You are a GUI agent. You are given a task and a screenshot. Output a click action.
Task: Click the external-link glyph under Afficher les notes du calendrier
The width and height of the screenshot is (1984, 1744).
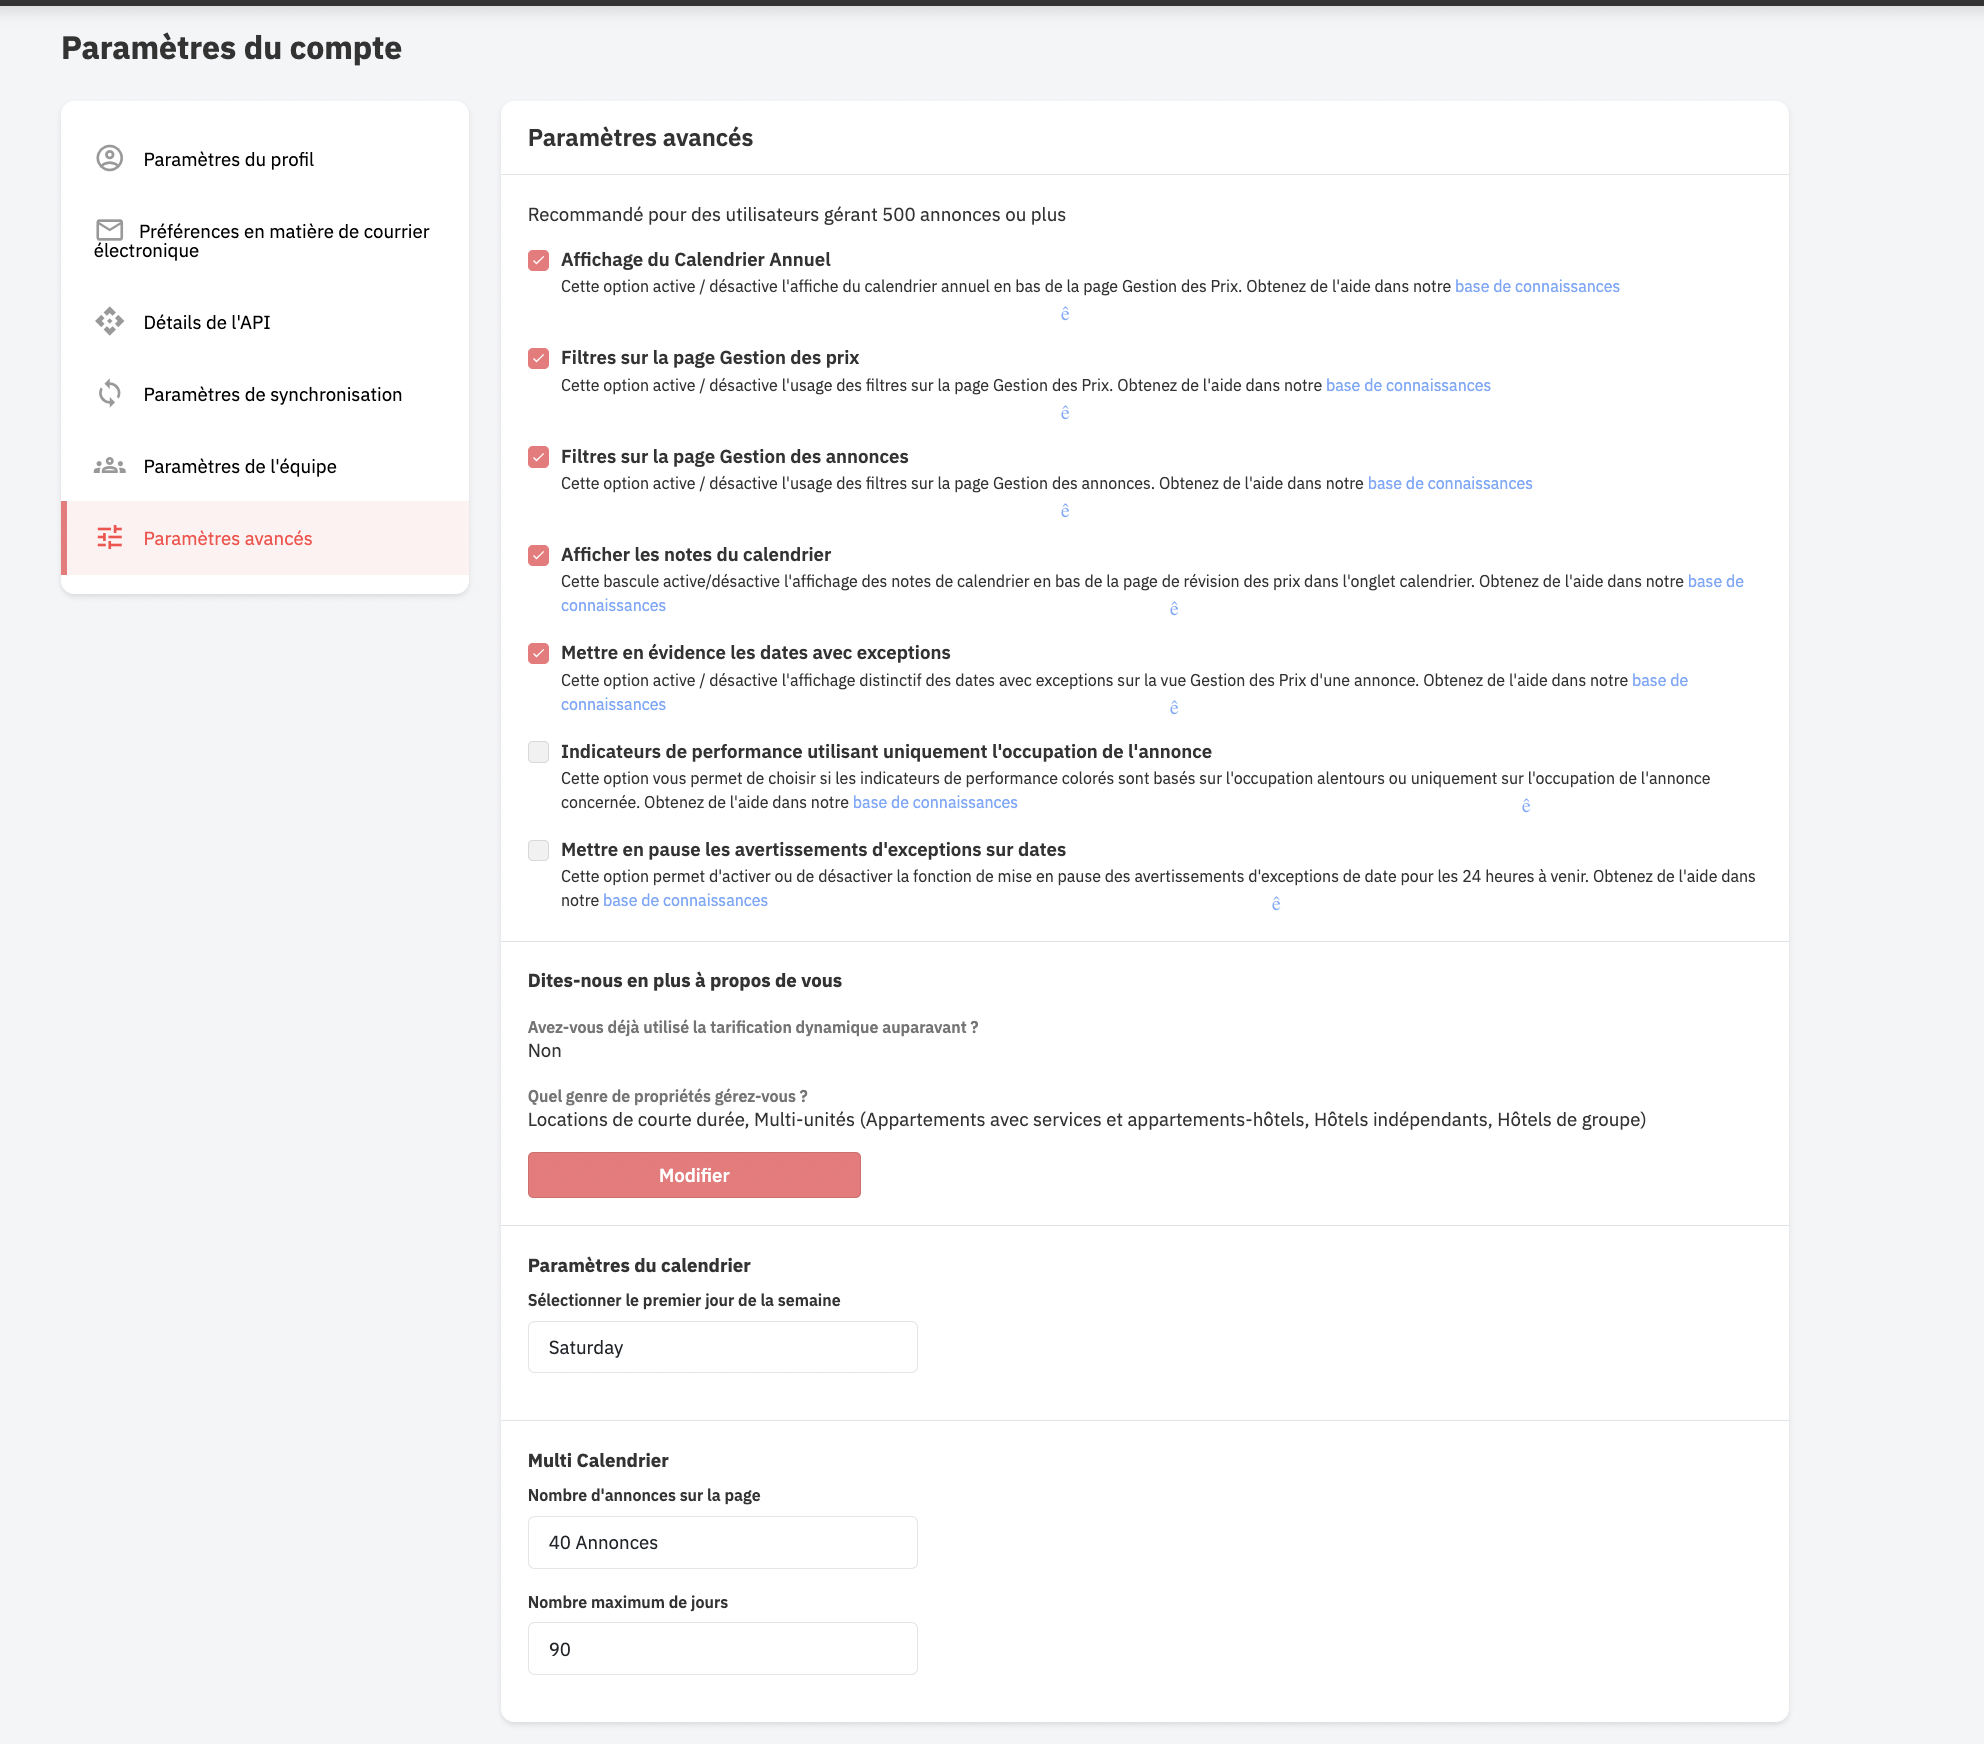click(x=1174, y=609)
